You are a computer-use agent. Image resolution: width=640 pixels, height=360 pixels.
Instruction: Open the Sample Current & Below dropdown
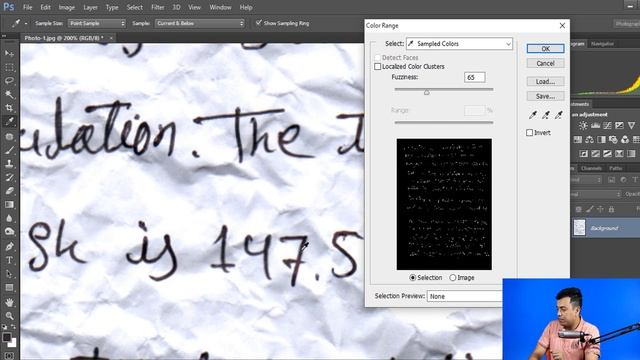point(200,23)
